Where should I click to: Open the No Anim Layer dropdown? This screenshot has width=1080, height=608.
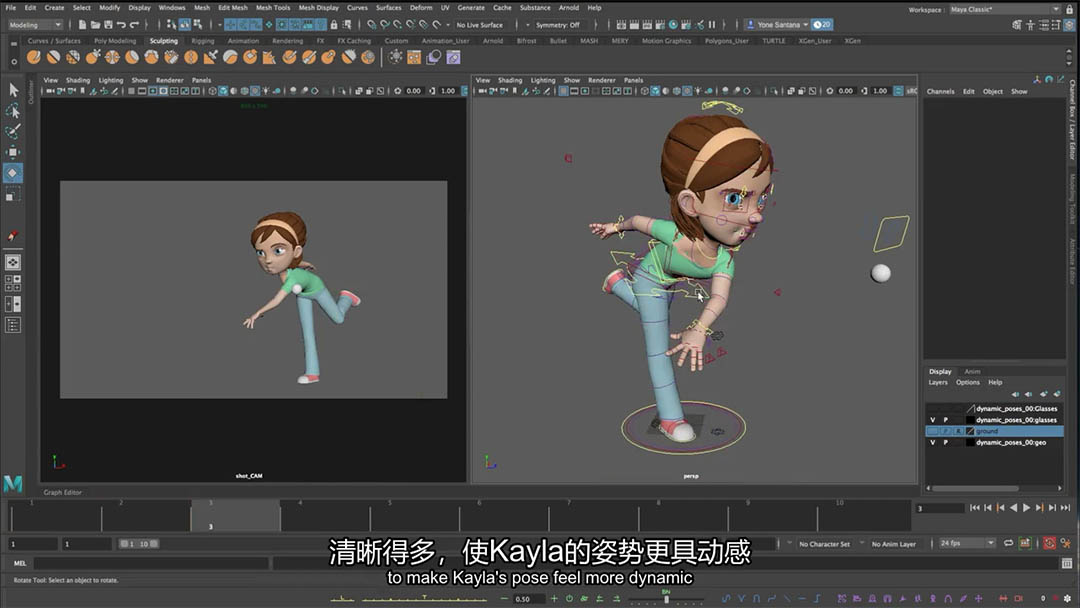pos(894,544)
